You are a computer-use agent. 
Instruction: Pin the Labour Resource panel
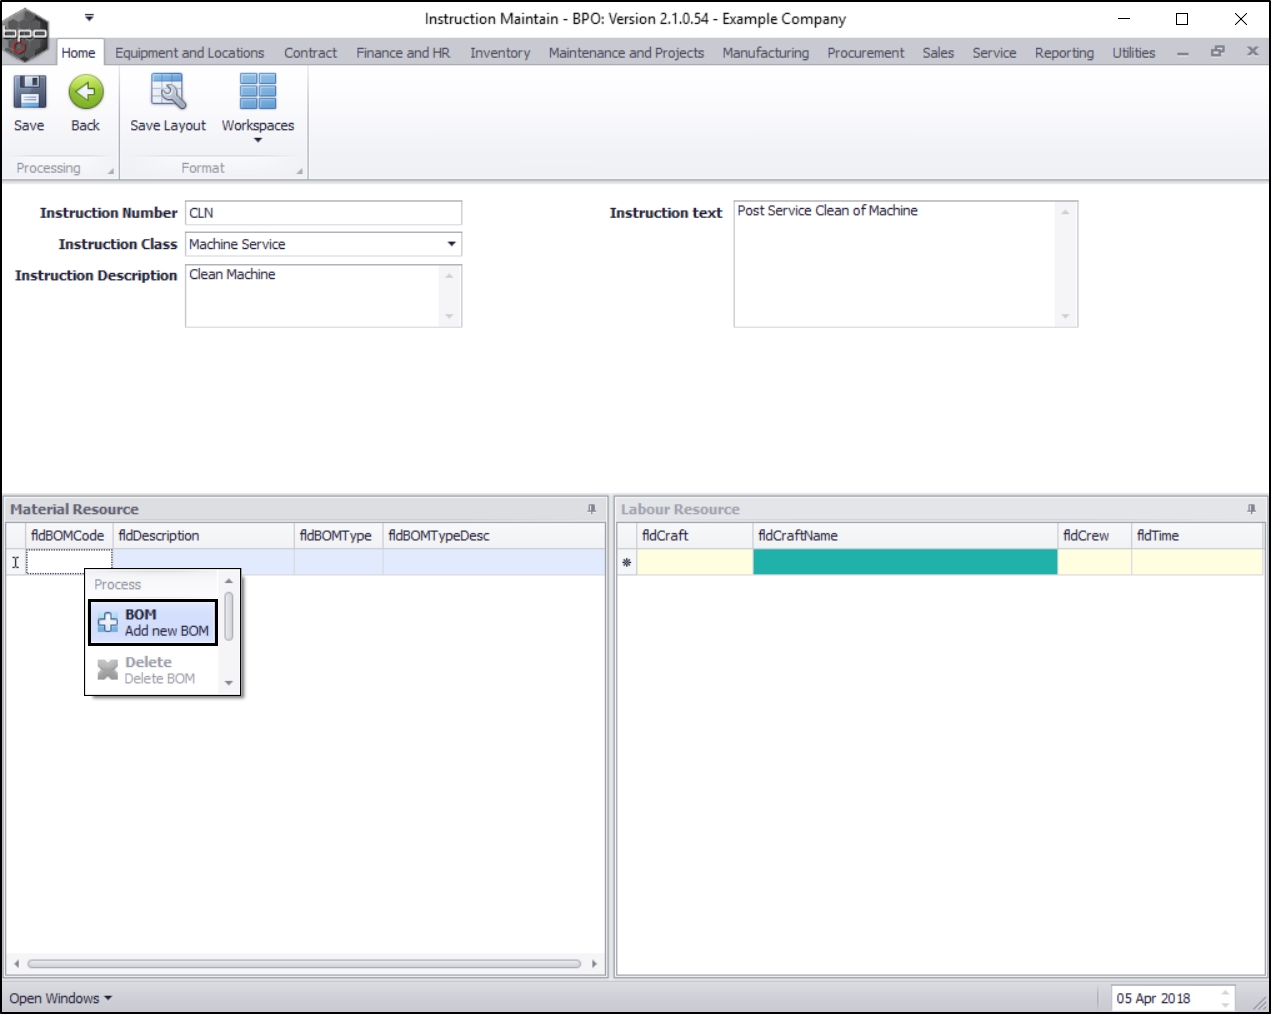pos(1251,509)
